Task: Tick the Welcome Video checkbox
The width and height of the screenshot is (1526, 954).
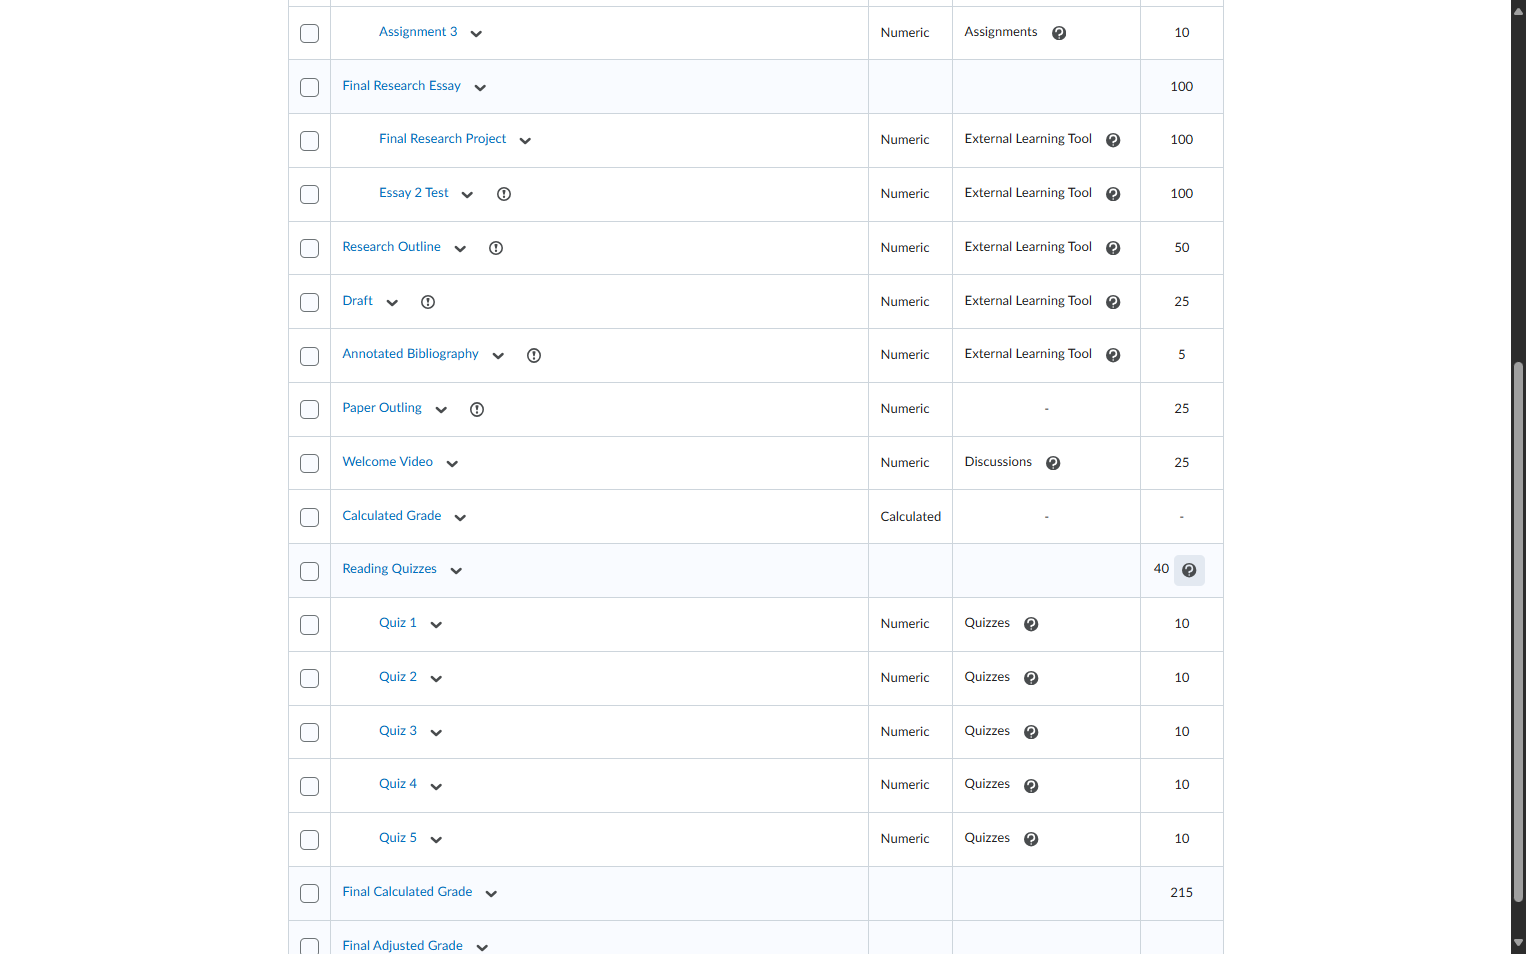Action: (310, 463)
